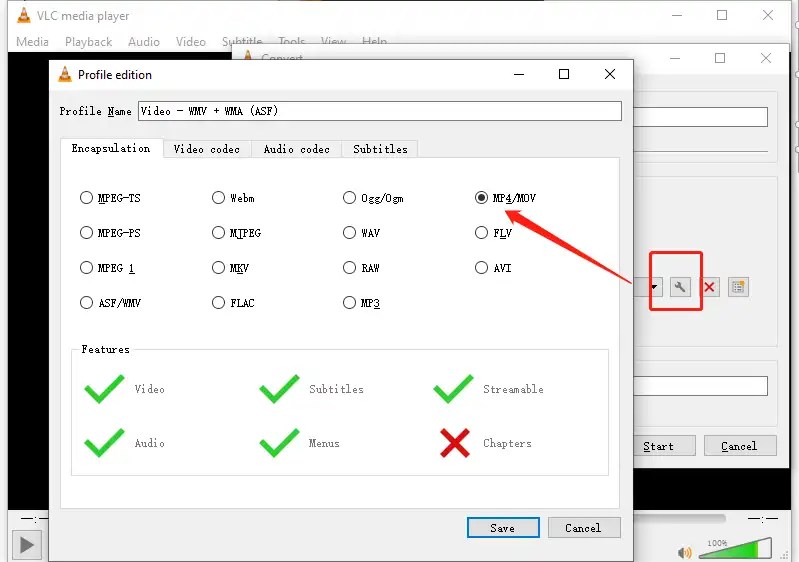Click the Profile Name input field
The width and height of the screenshot is (799, 562).
tap(380, 111)
